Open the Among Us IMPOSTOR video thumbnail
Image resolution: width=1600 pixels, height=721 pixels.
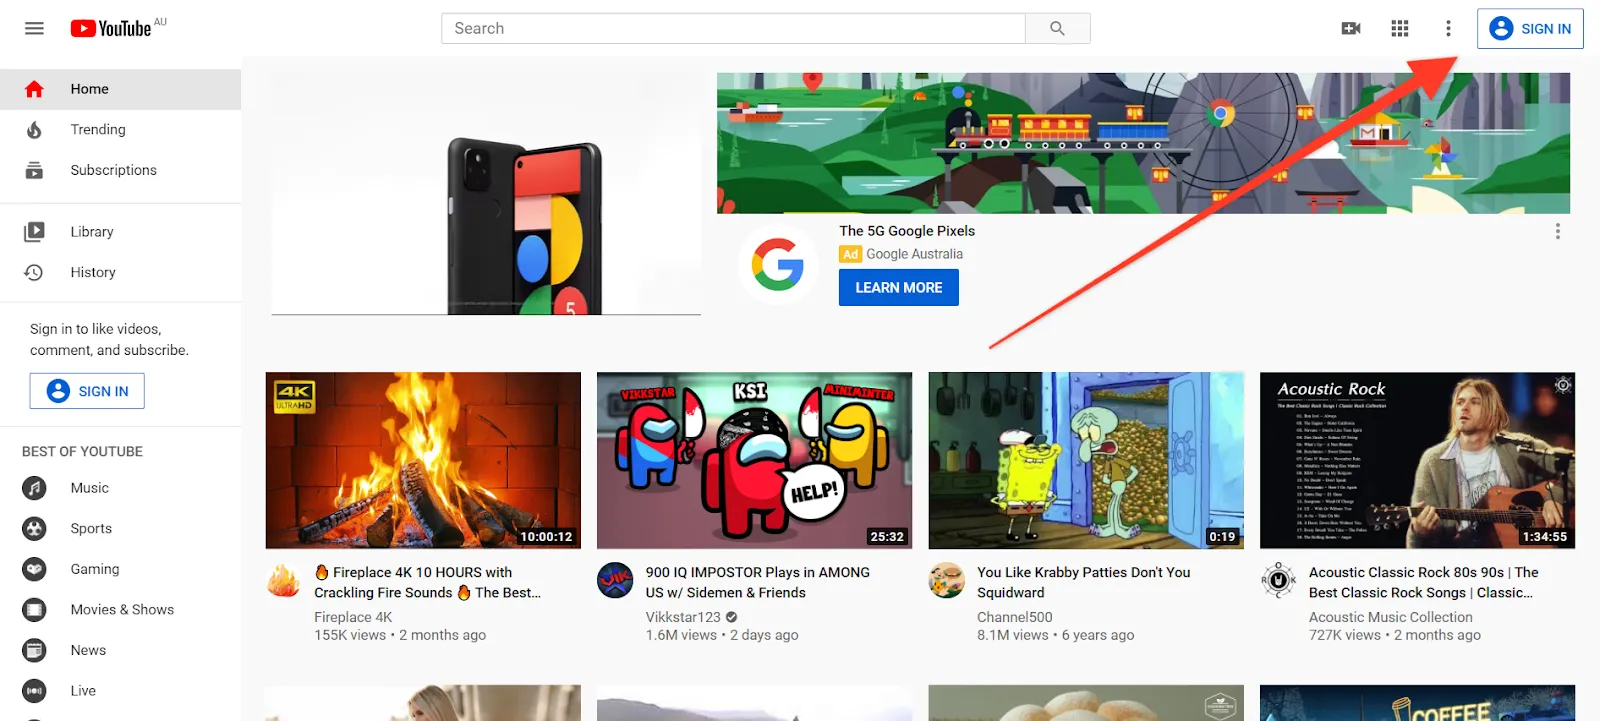click(754, 461)
